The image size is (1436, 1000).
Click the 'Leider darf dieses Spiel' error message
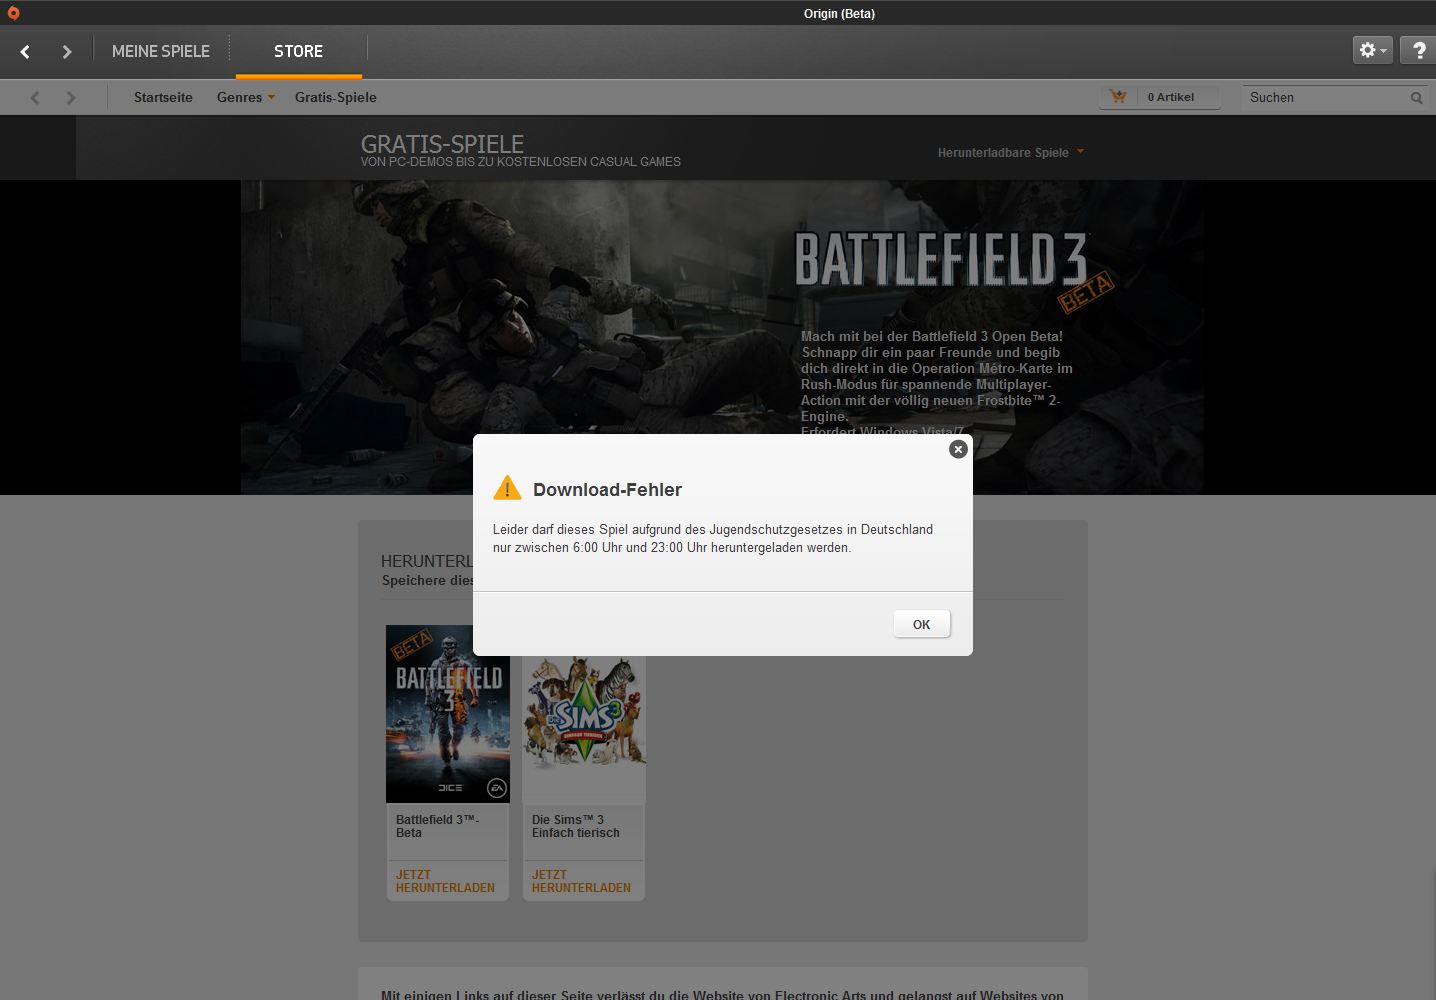pyautogui.click(x=713, y=538)
